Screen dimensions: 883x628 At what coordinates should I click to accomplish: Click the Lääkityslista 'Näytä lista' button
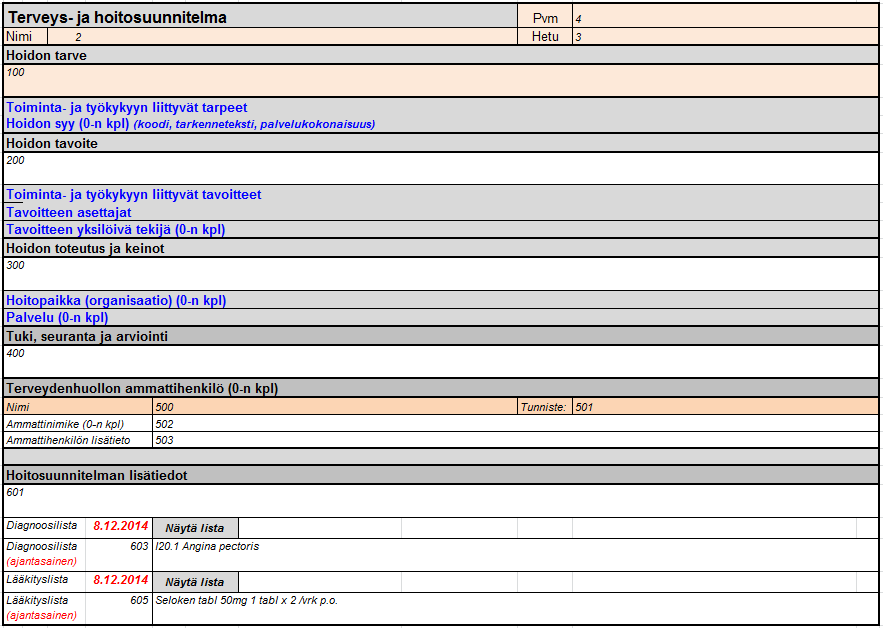coord(195,582)
